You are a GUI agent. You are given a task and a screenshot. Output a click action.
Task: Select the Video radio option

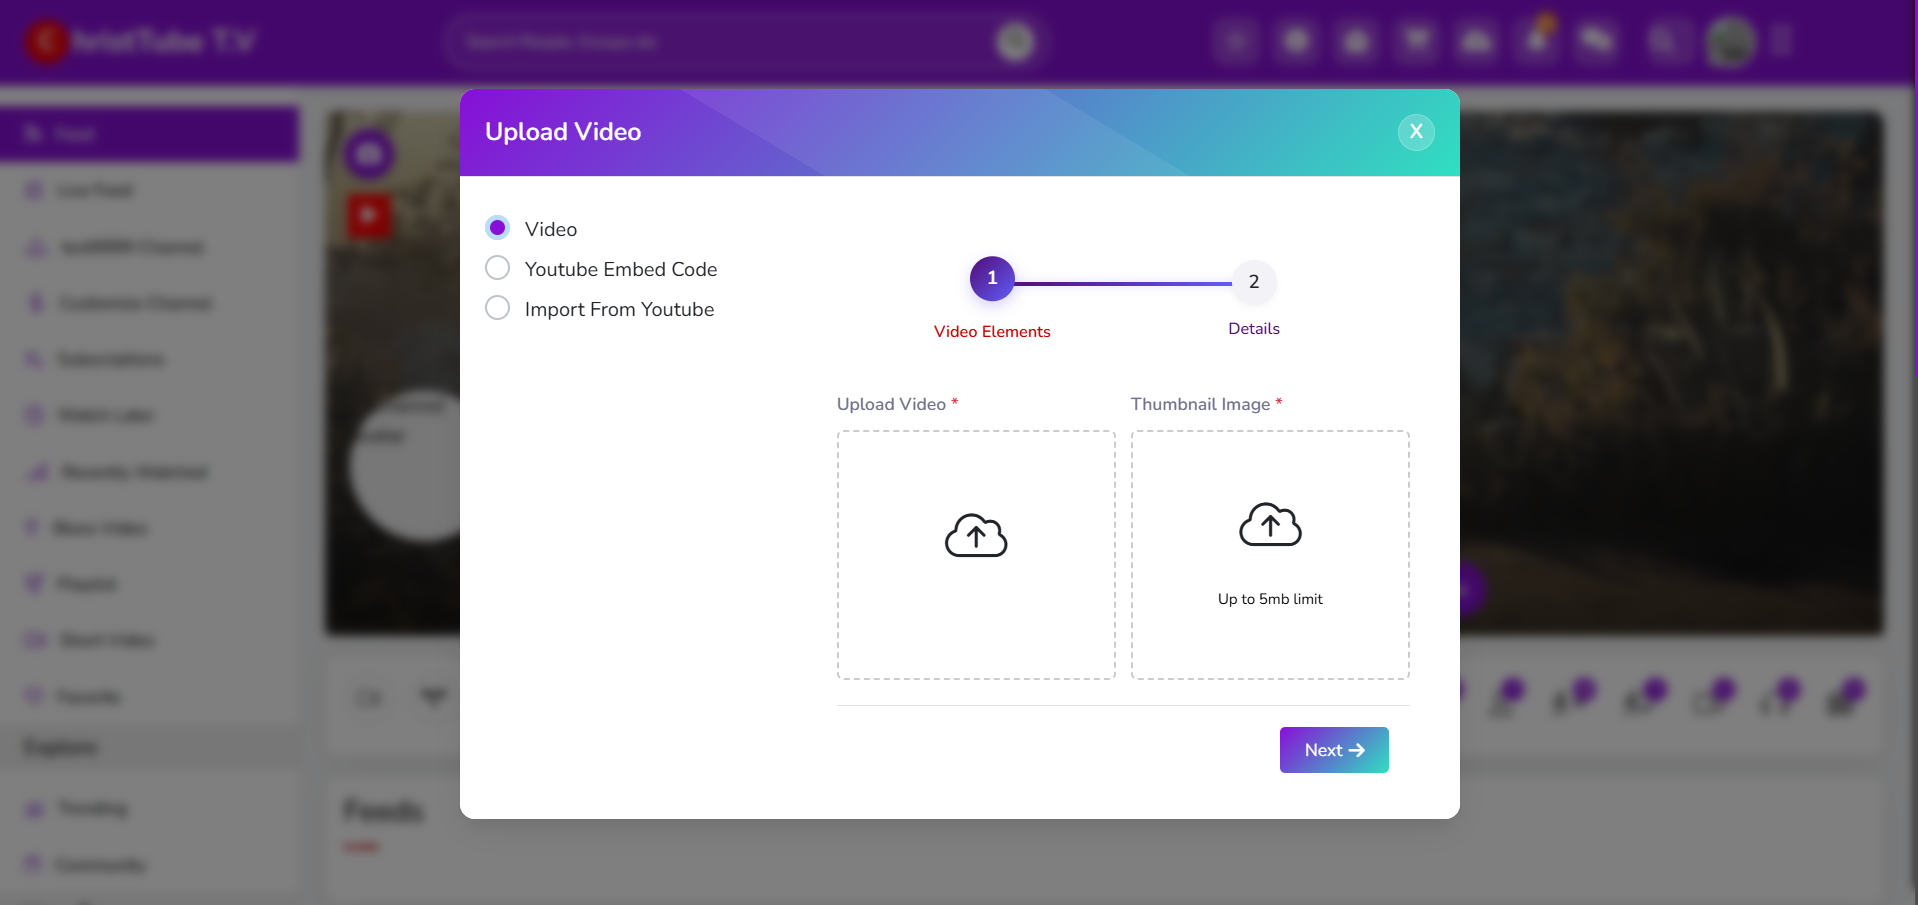(x=497, y=228)
